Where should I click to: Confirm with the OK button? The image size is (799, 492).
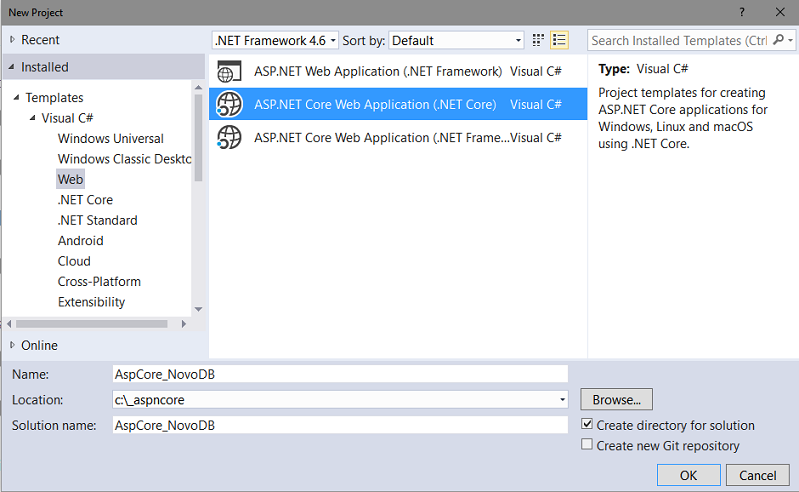point(688,475)
